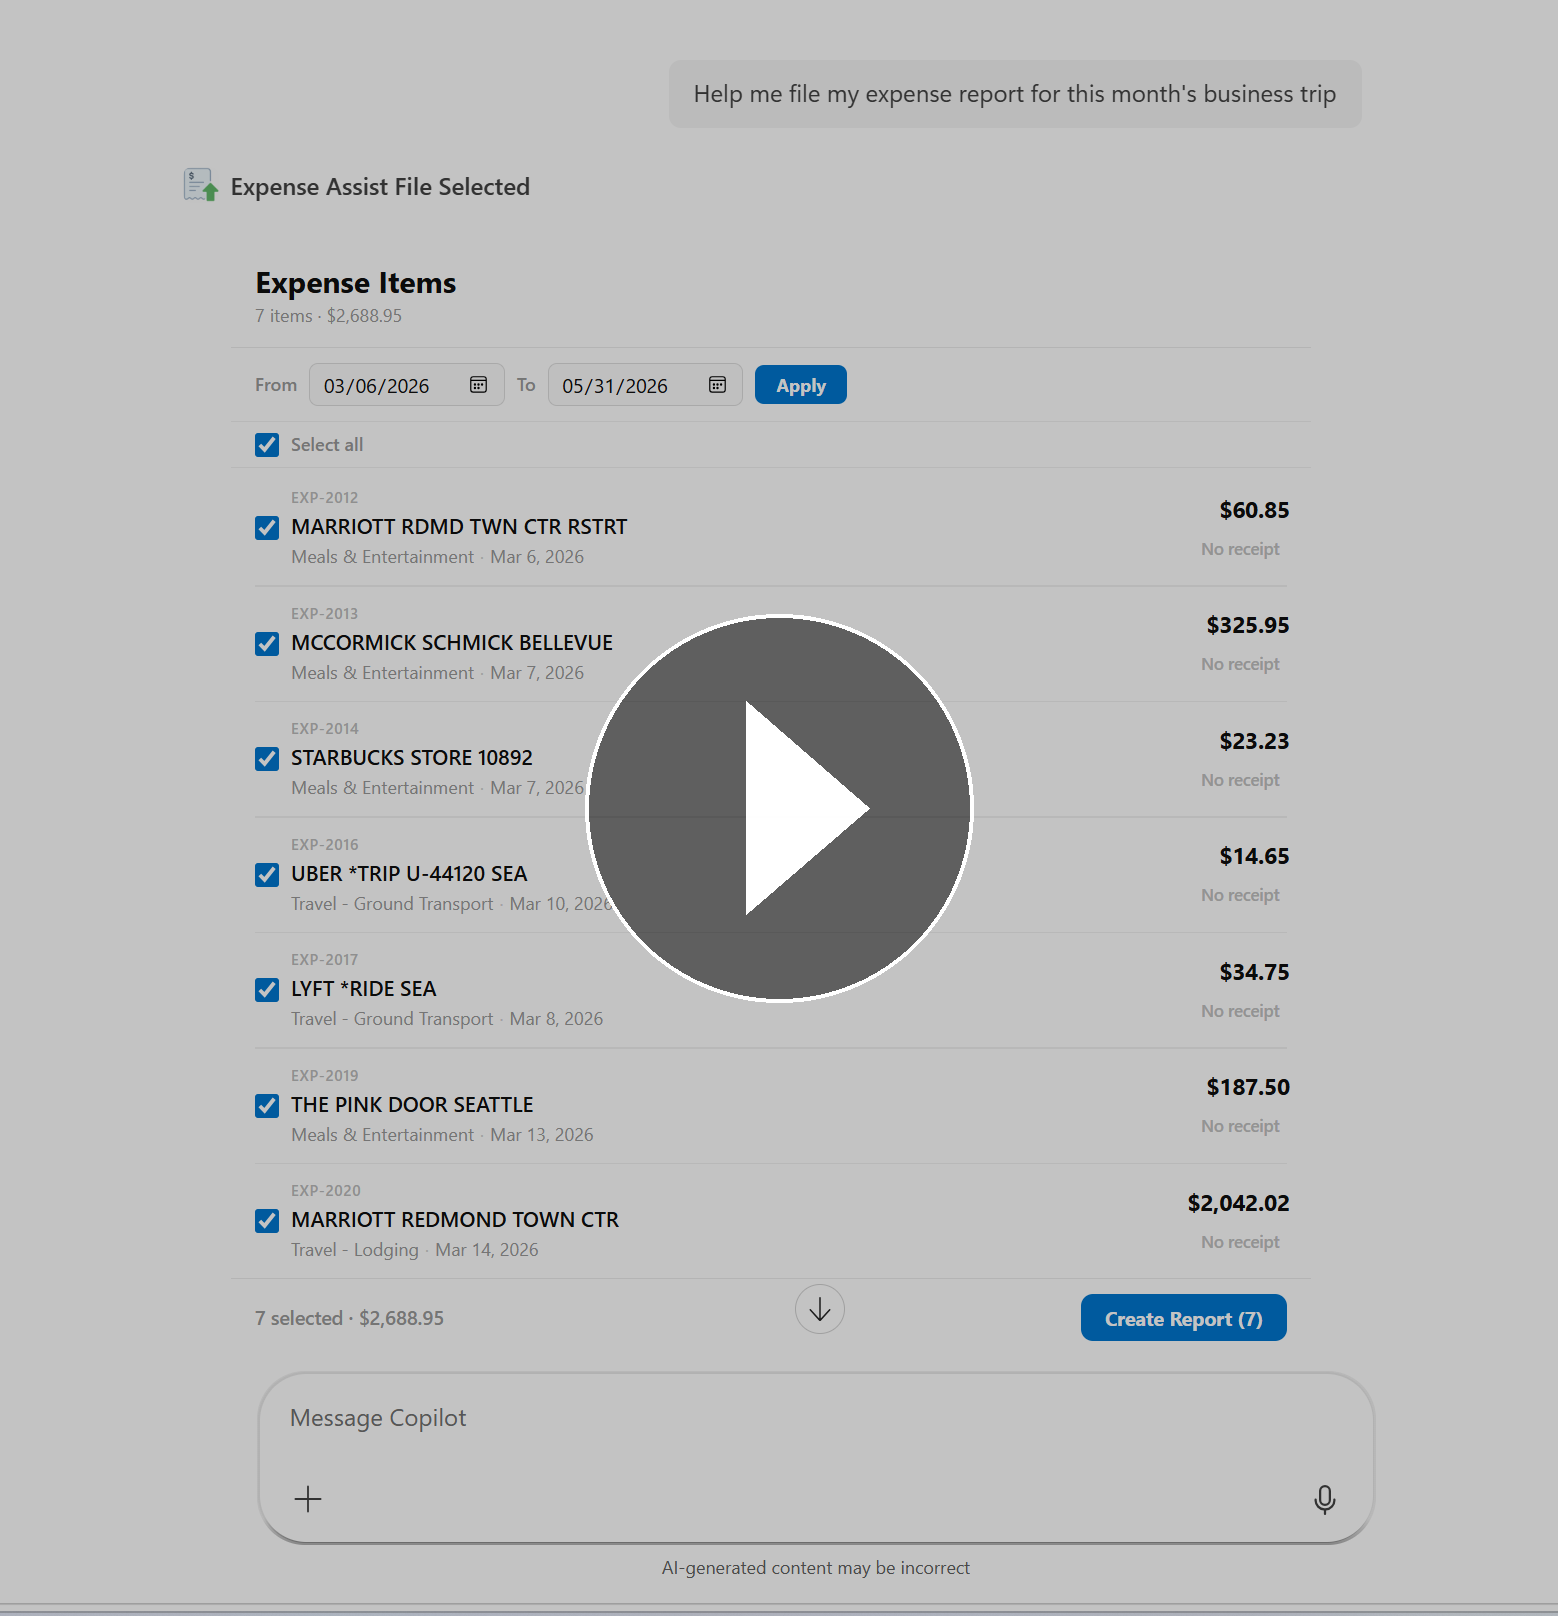Uncheck MARRIOTT RDMD TWN CTR RSTRT expense

(267, 527)
